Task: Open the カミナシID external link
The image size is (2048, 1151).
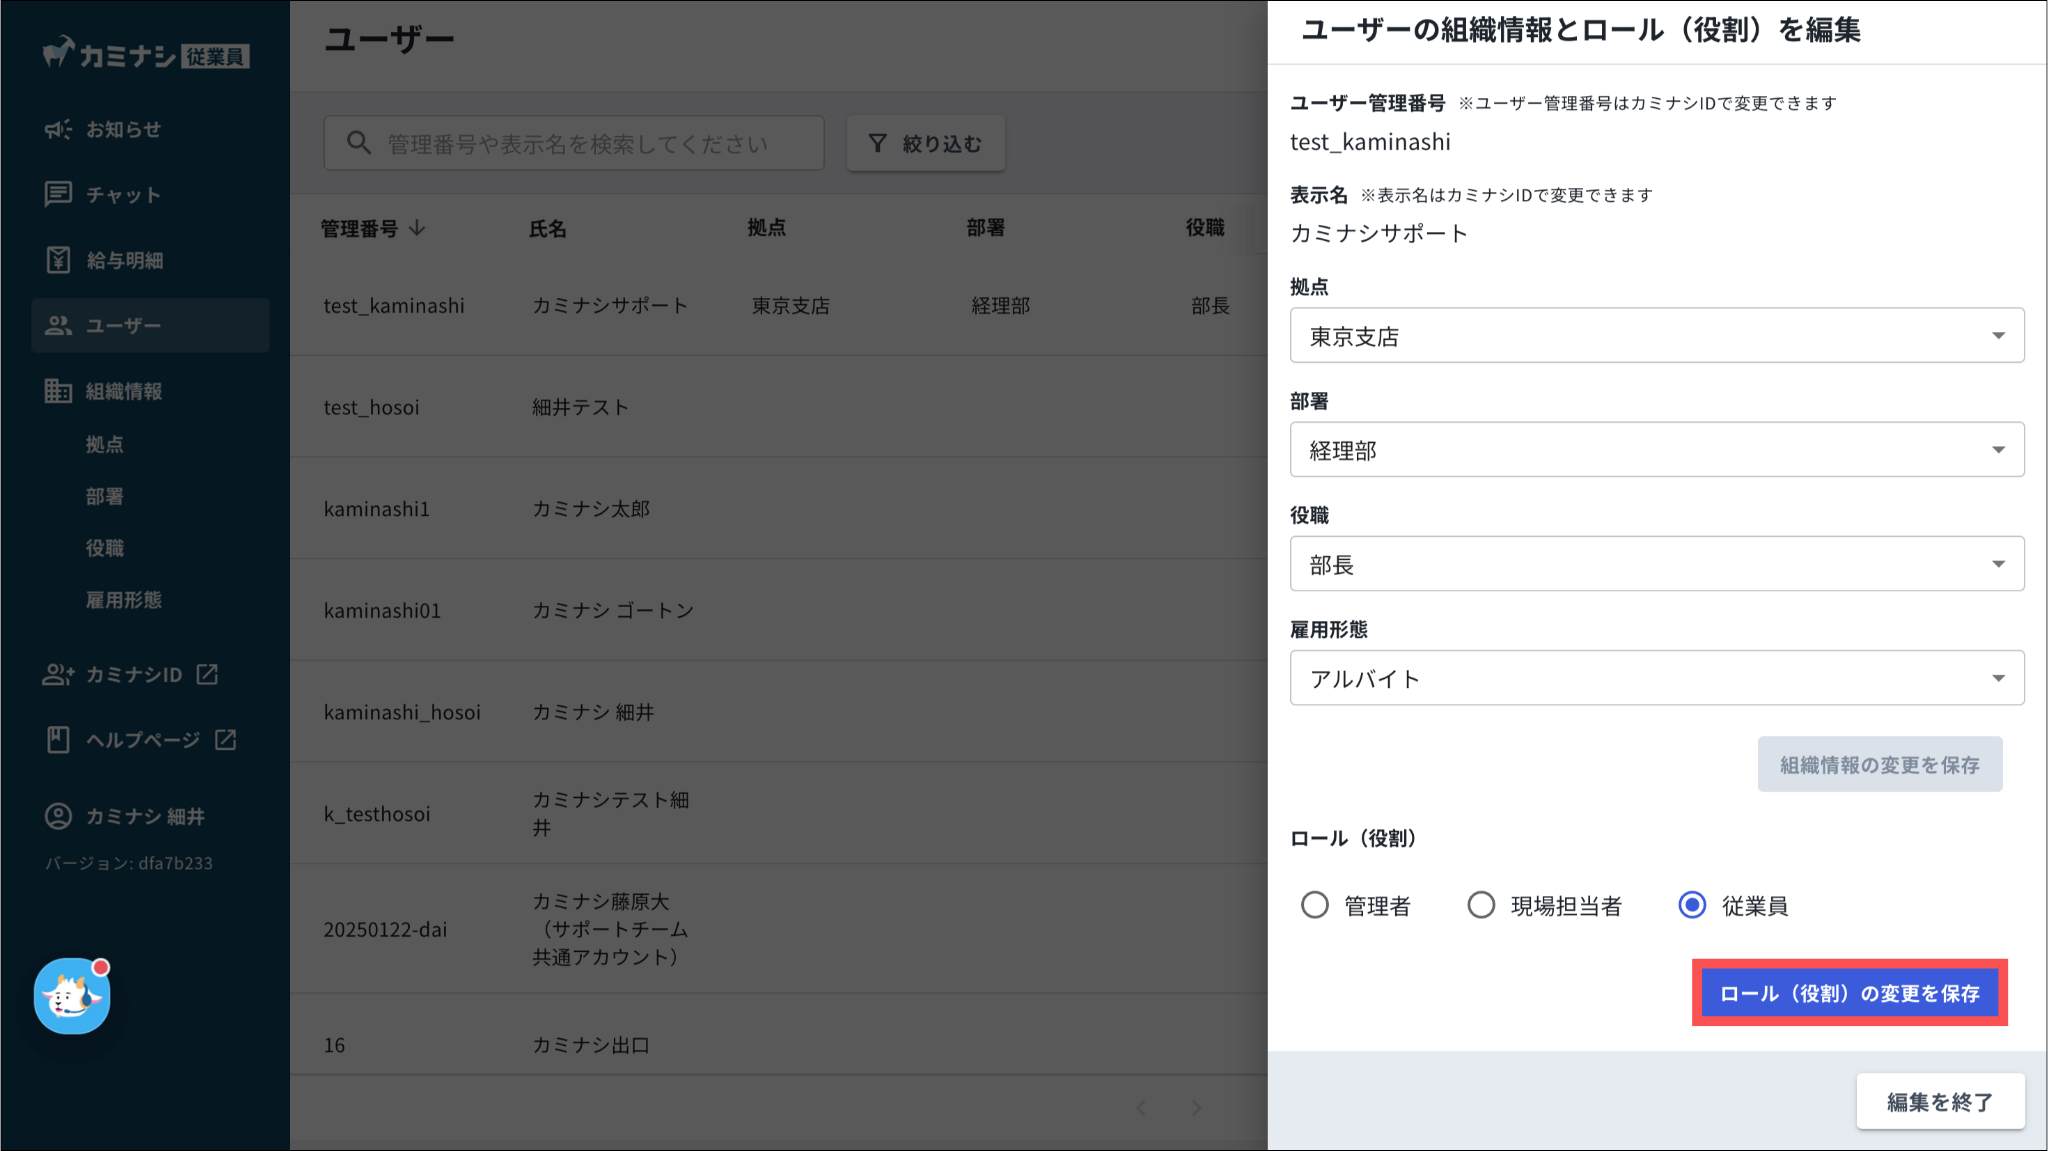Action: click(x=150, y=675)
